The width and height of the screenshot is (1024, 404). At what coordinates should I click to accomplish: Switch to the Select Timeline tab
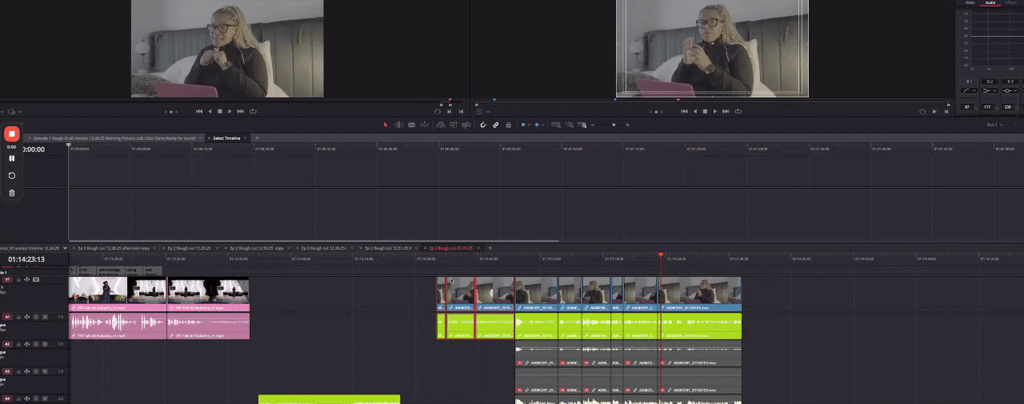pos(227,138)
